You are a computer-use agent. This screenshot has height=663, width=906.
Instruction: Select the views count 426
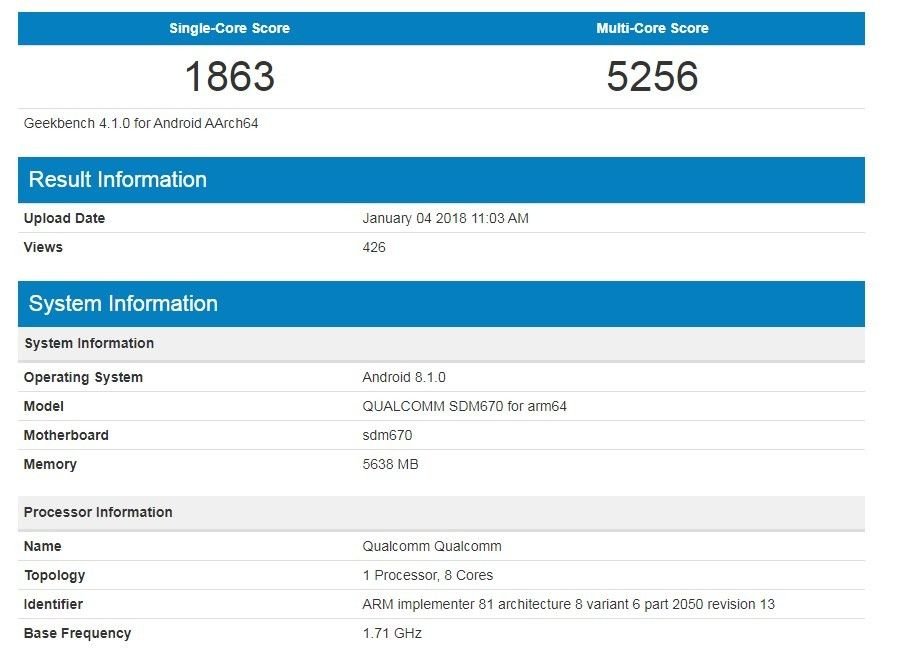[374, 247]
